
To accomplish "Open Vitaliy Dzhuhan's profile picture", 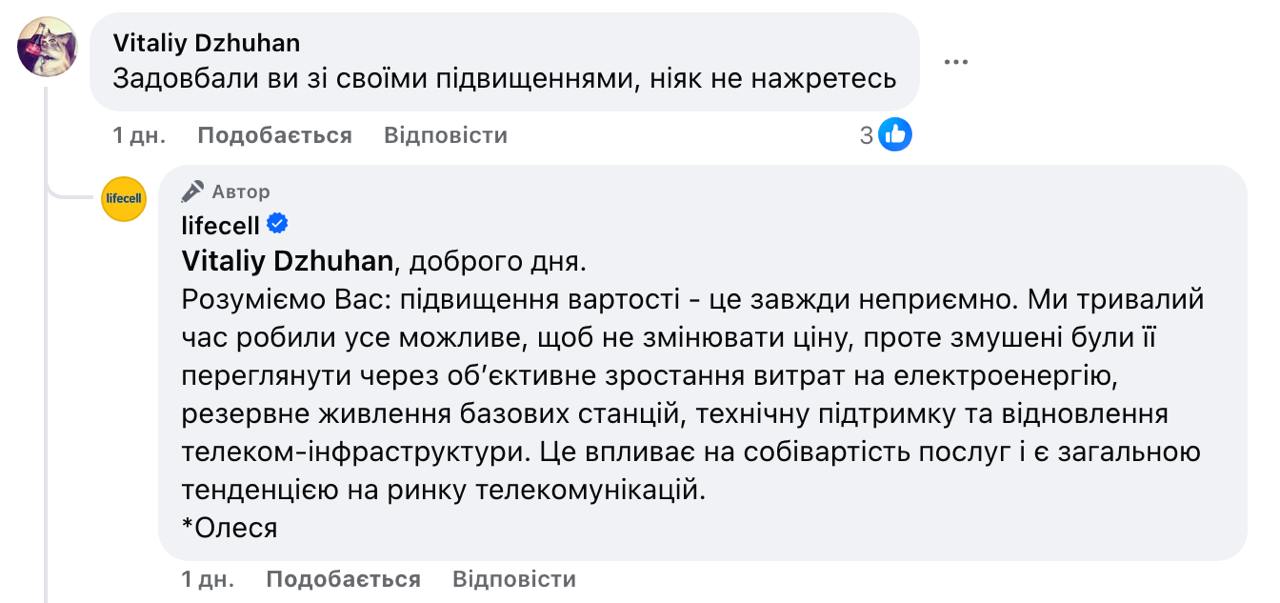I will tap(47, 46).
